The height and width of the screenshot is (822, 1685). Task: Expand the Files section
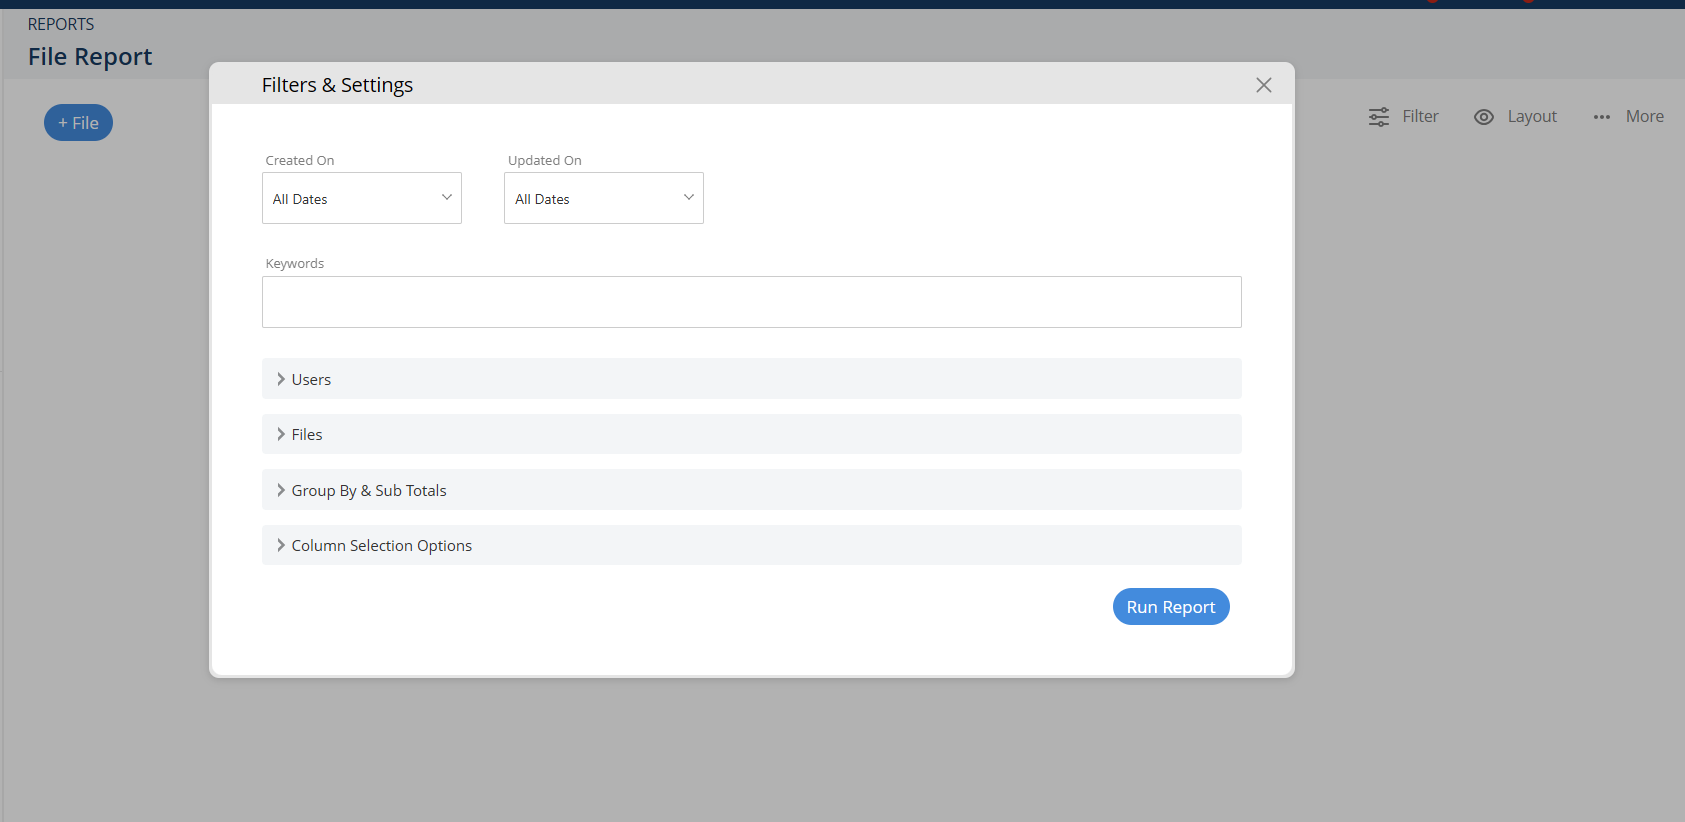click(752, 434)
